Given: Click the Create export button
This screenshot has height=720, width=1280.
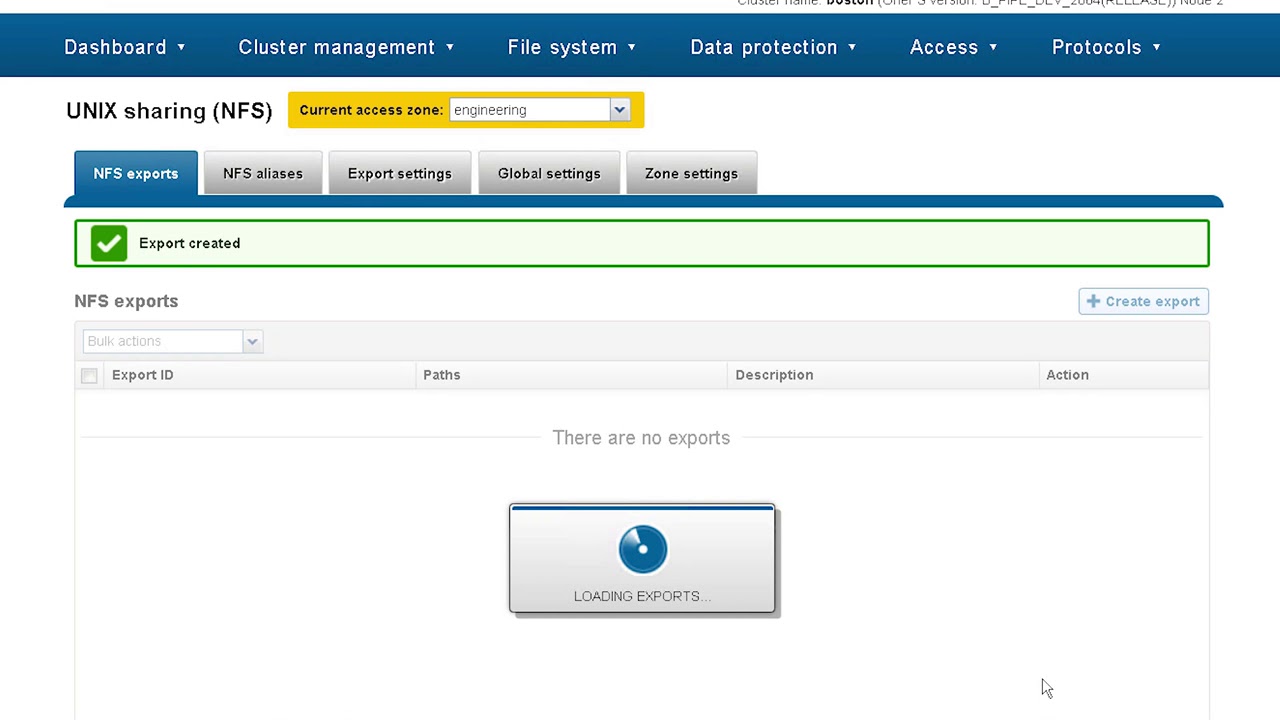Looking at the screenshot, I should 1143,301.
